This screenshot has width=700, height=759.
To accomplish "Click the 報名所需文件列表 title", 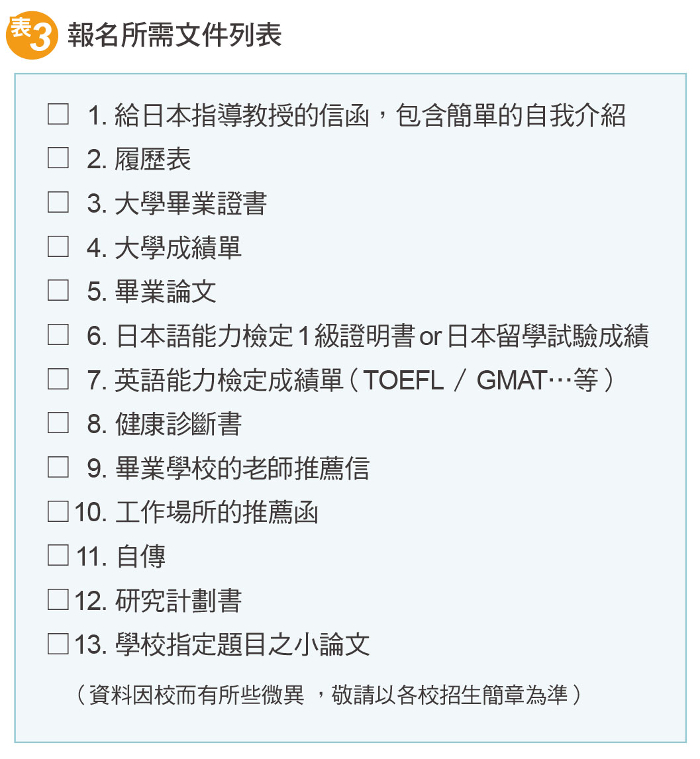I will [174, 35].
